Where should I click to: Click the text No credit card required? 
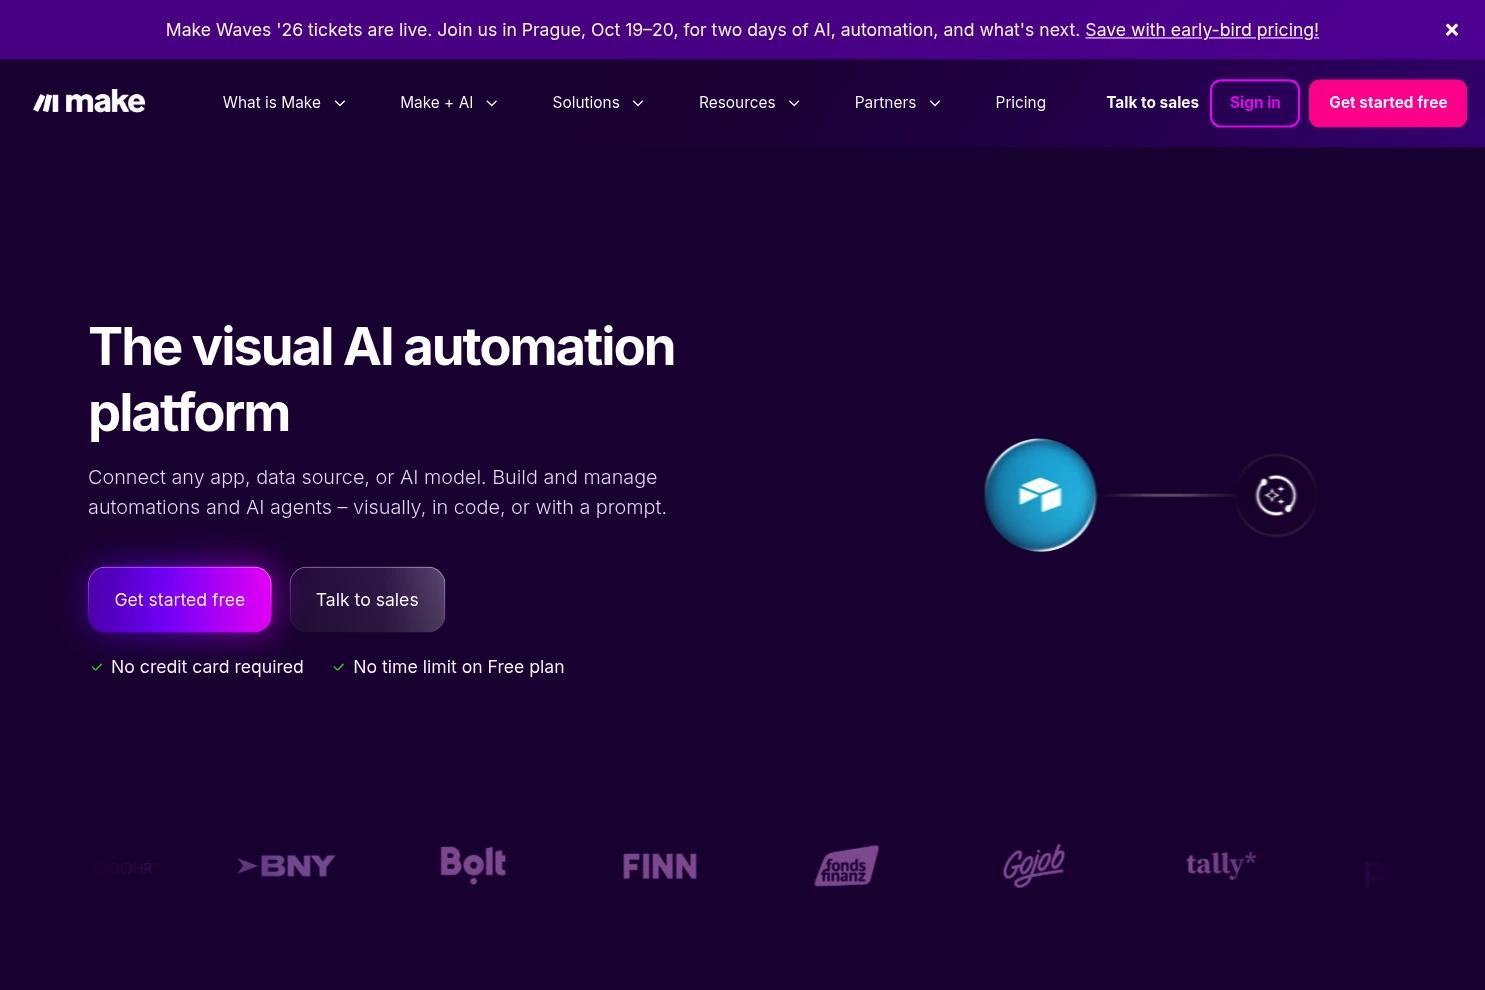click(207, 667)
